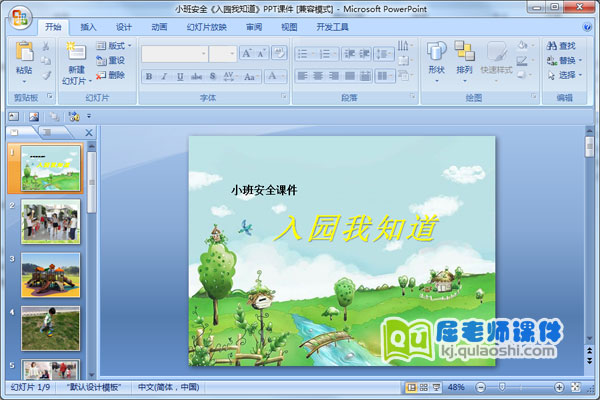Screen dimensions: 600x400
Task: Select slide 2 thumbnail in panel
Action: click(51, 221)
